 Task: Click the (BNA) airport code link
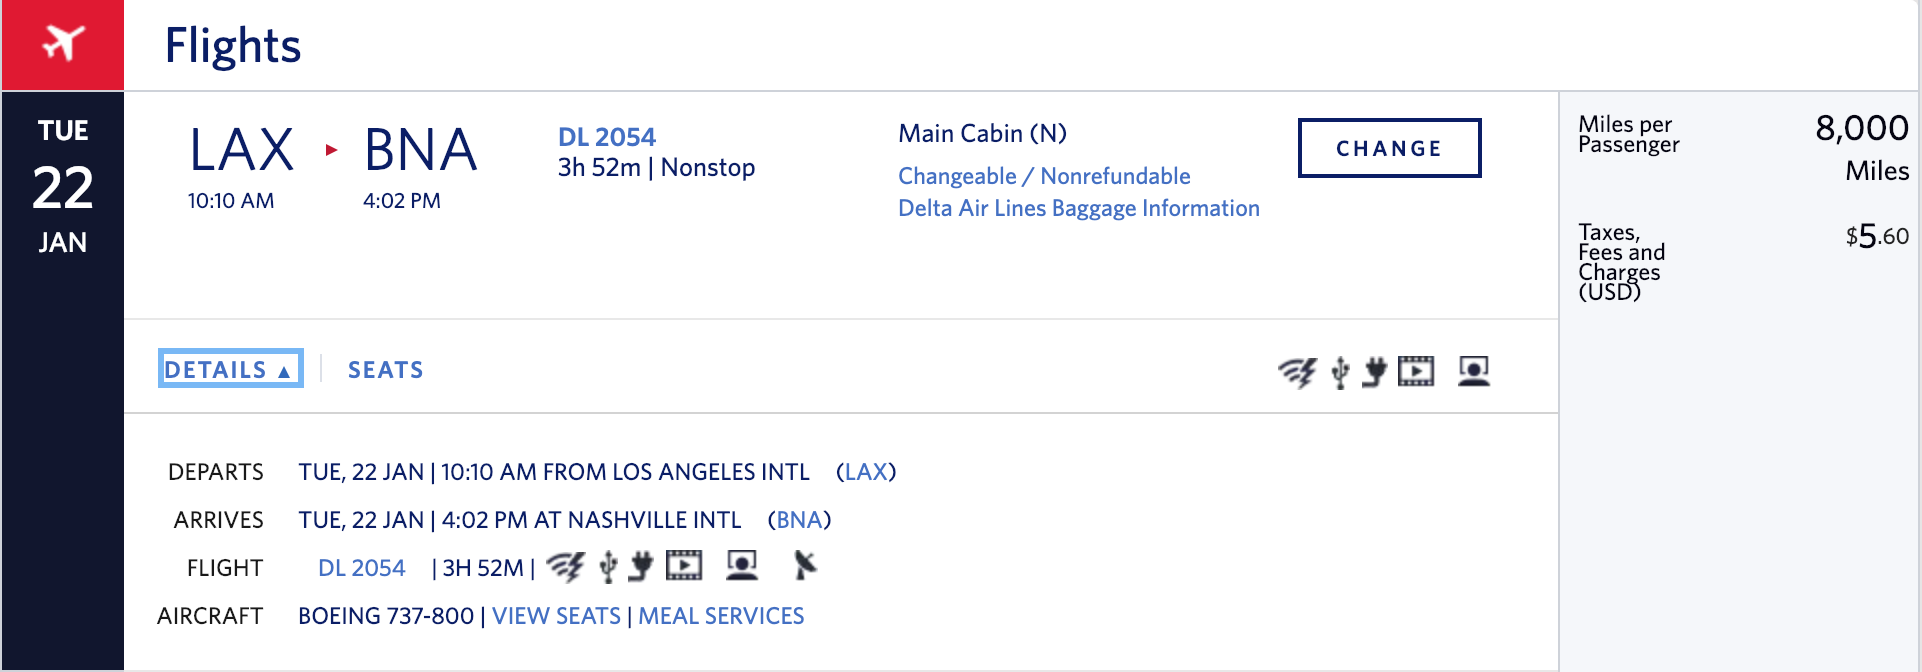click(800, 520)
